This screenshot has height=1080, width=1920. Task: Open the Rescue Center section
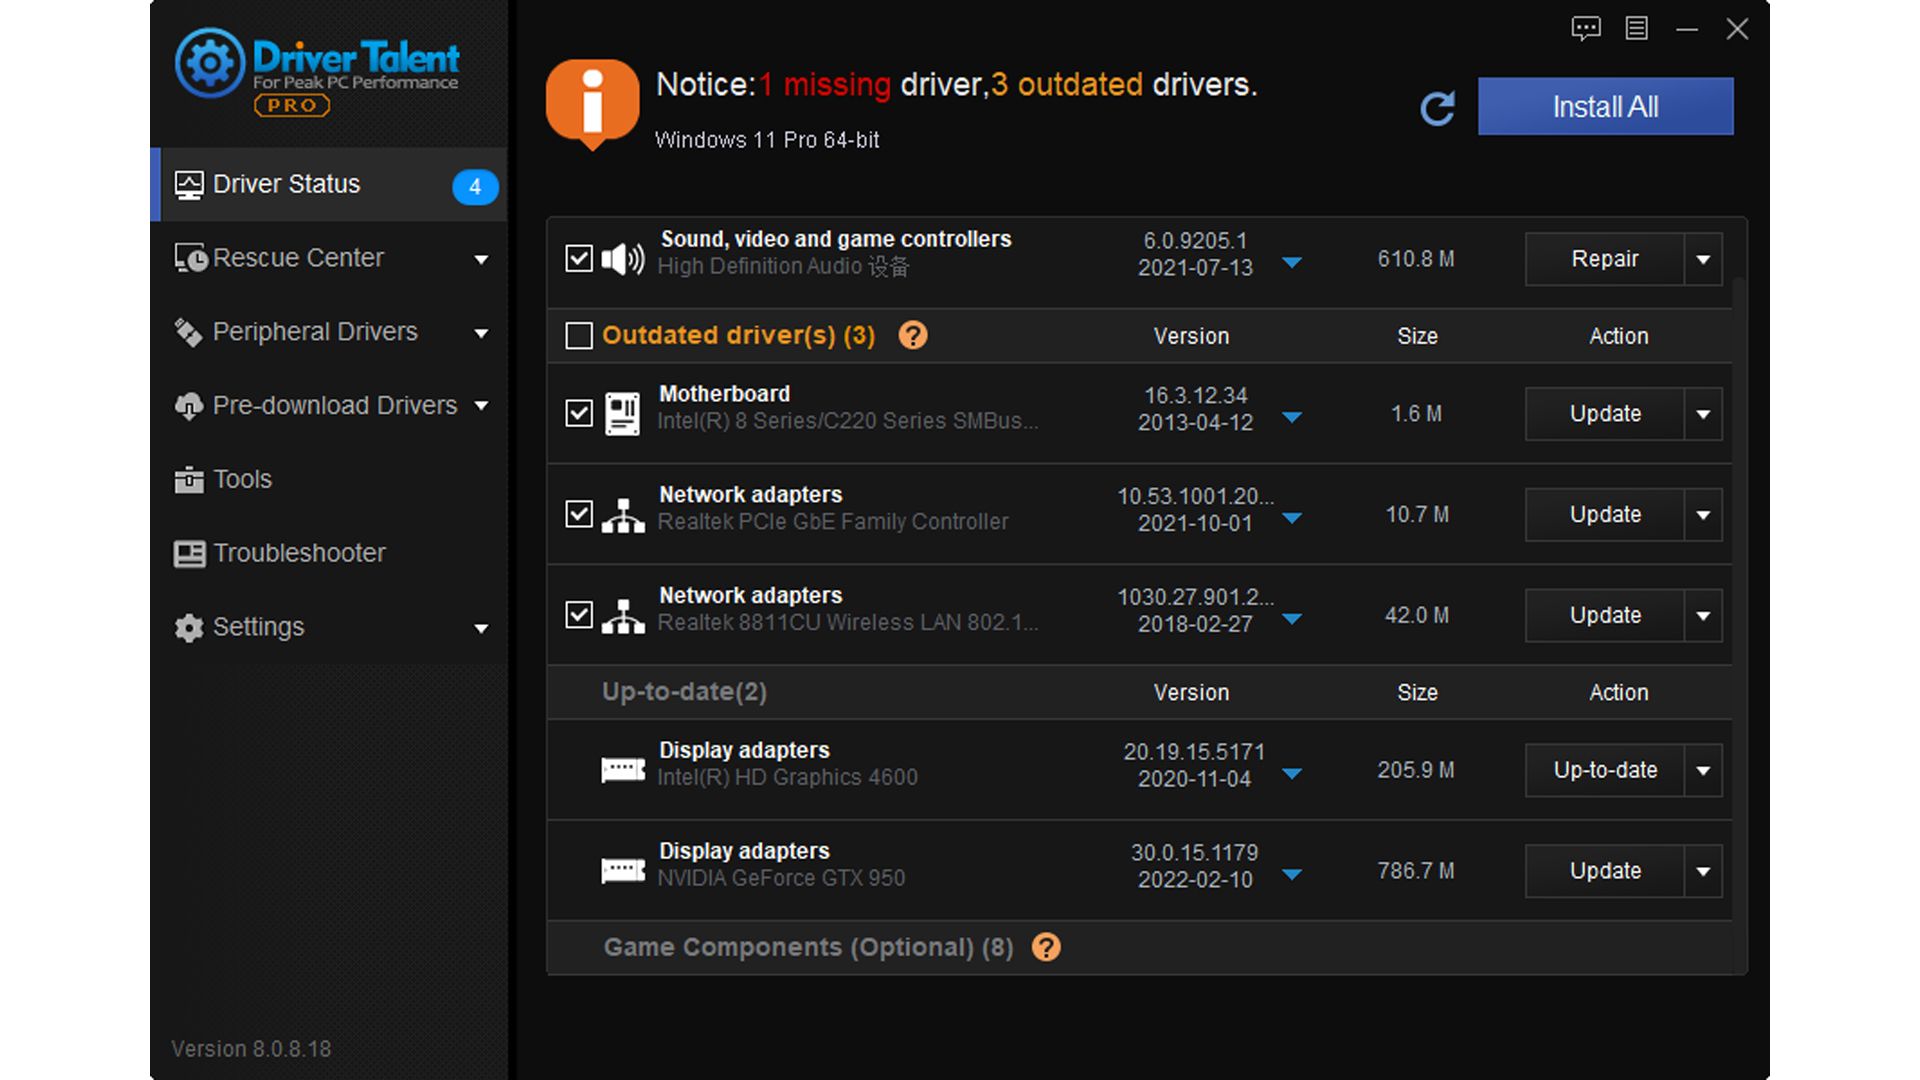297,258
